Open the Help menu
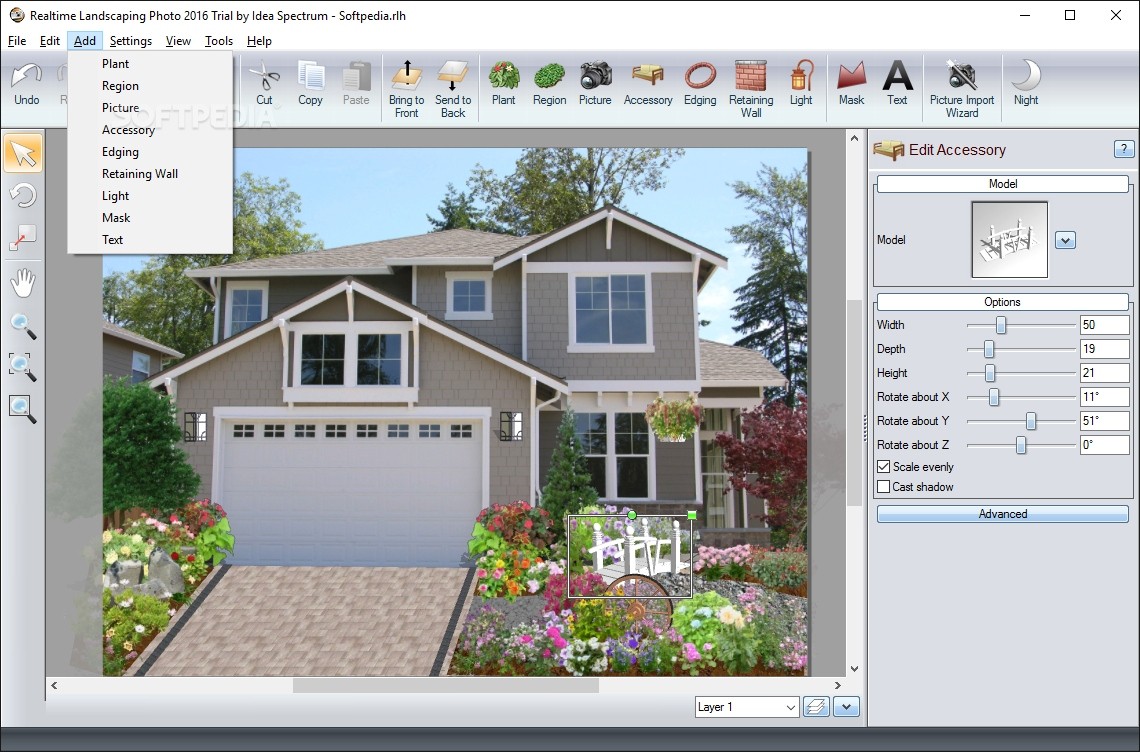 (x=260, y=41)
